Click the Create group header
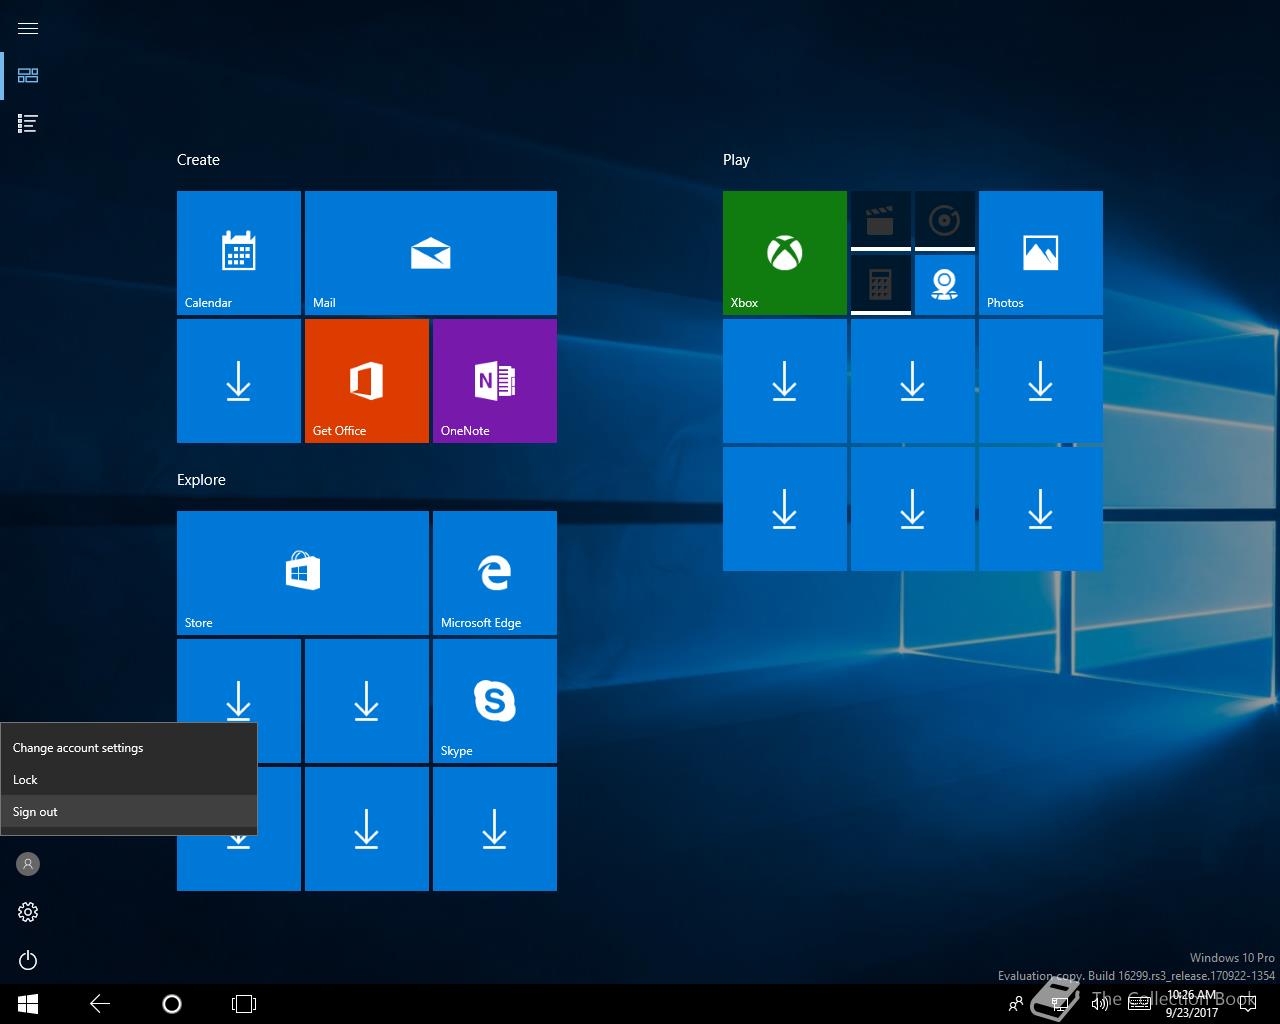The image size is (1280, 1024). click(x=198, y=160)
